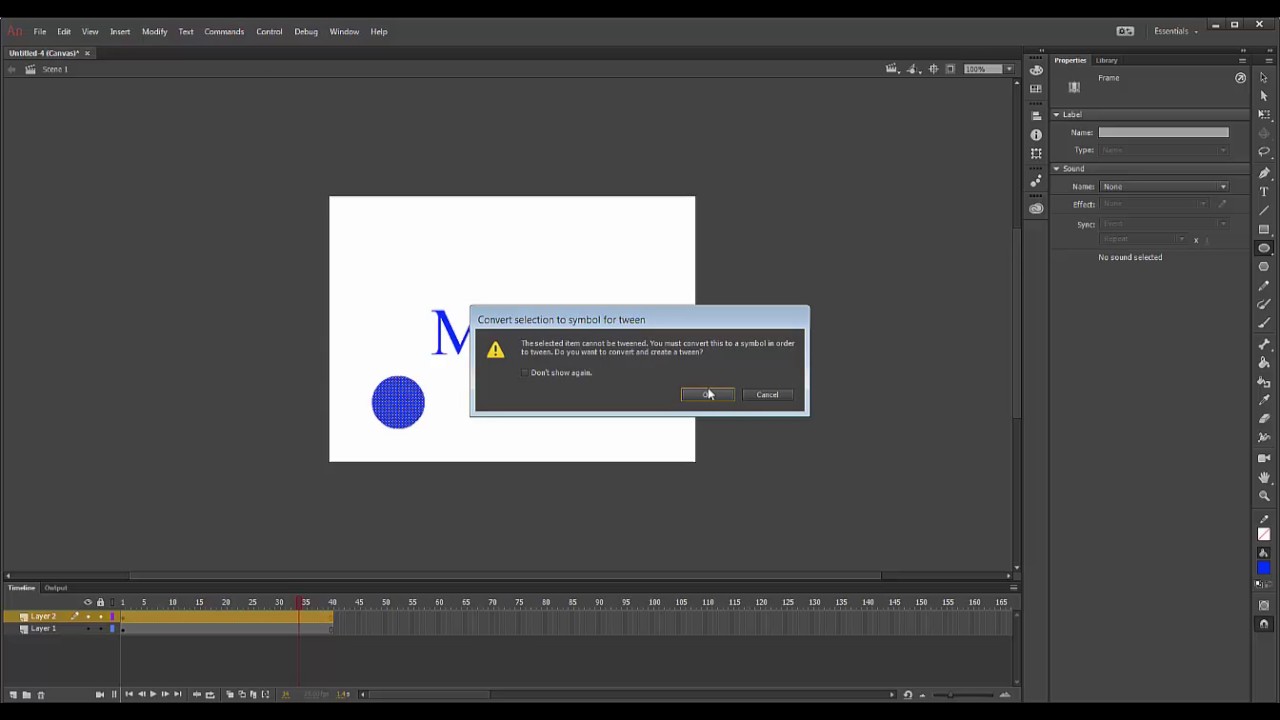The width and height of the screenshot is (1280, 720).
Task: Click the blue fill color swatch
Action: [1264, 568]
